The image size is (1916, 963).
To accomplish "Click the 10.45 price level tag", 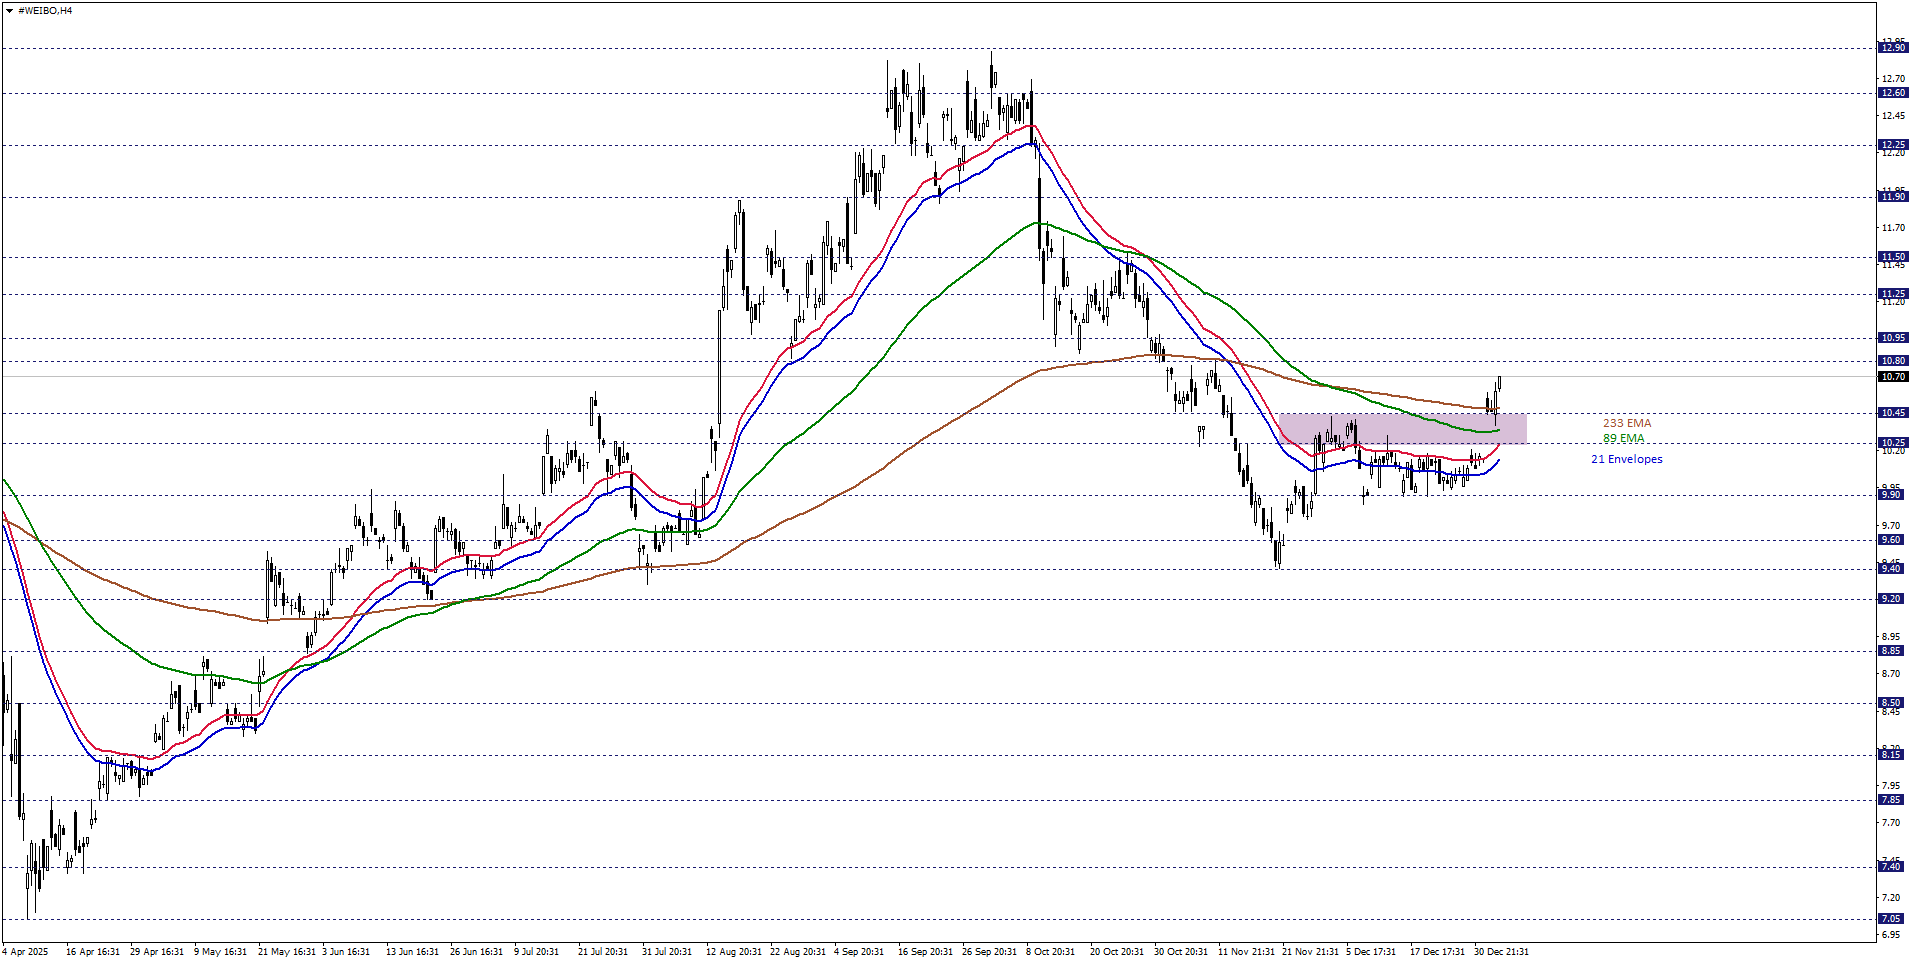I will [x=1893, y=413].
